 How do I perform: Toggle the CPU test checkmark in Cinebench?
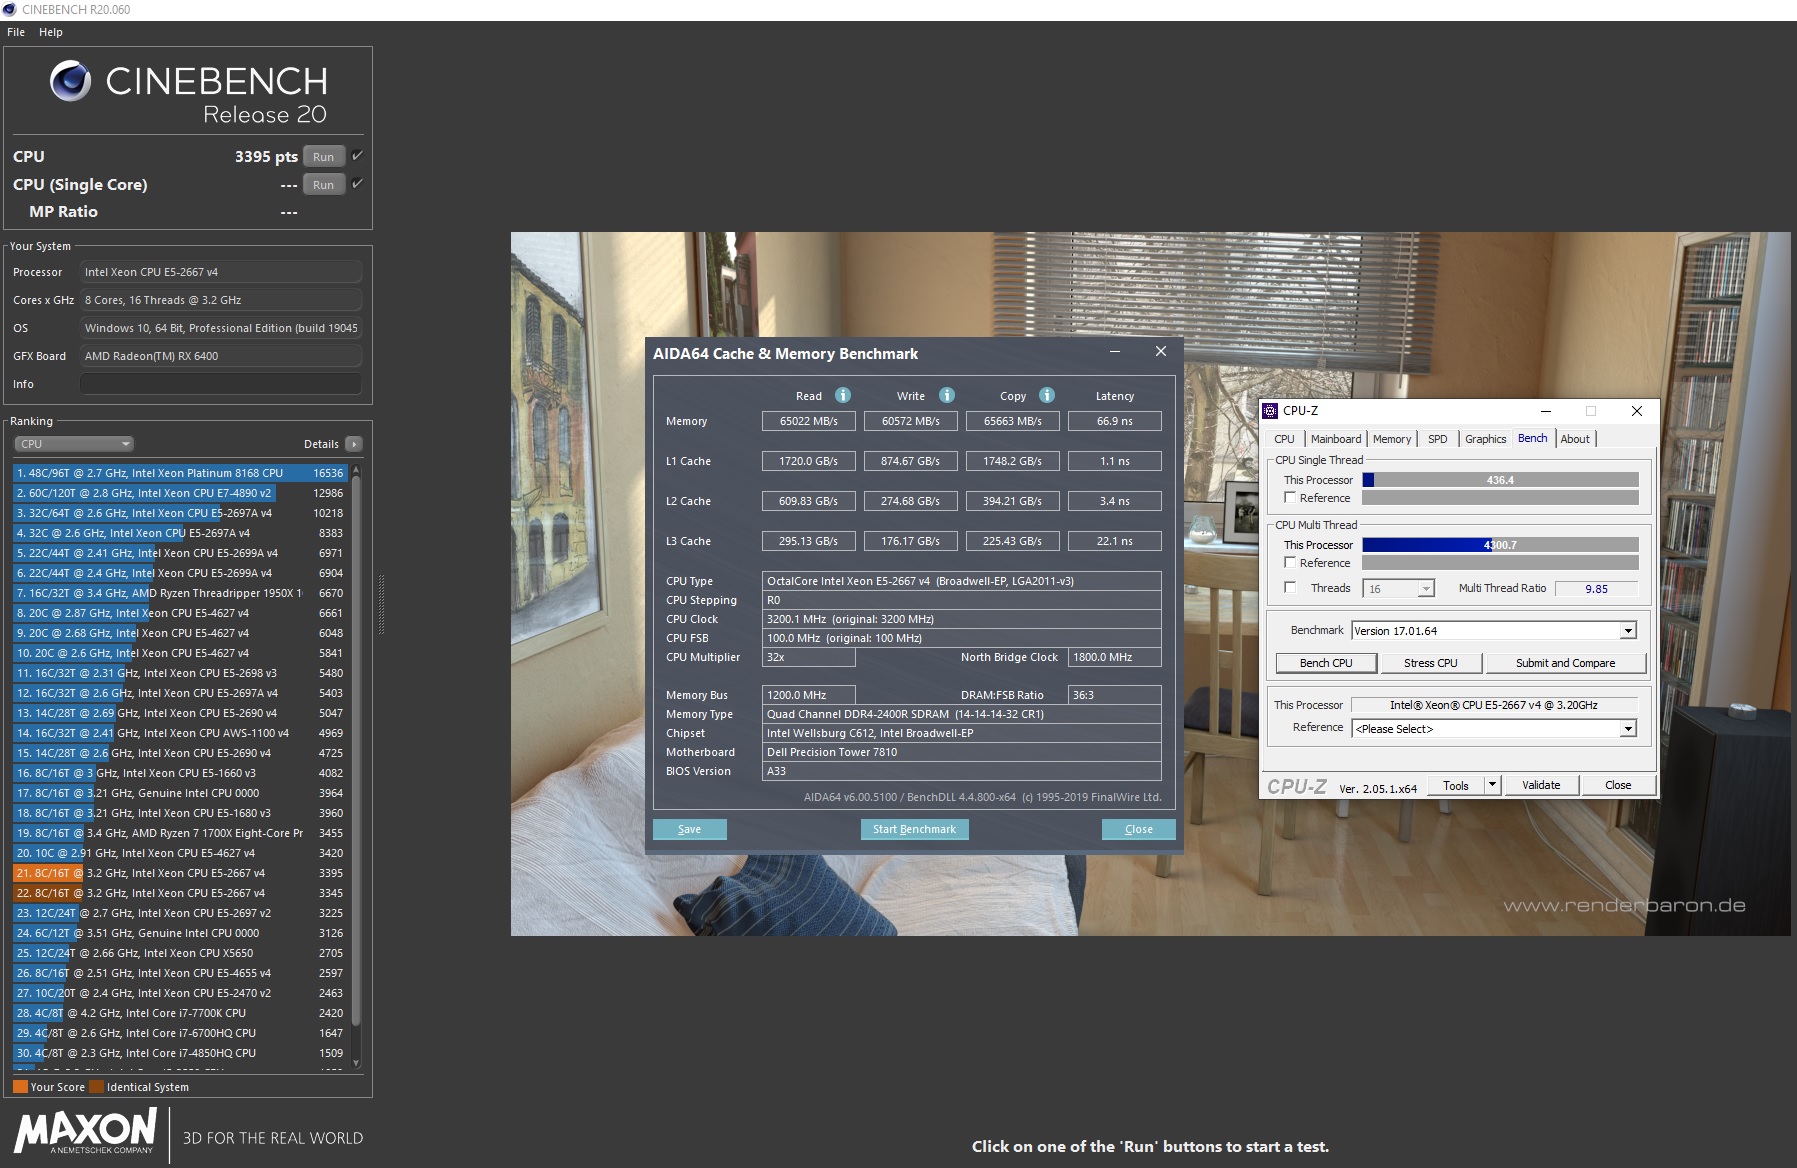[357, 156]
